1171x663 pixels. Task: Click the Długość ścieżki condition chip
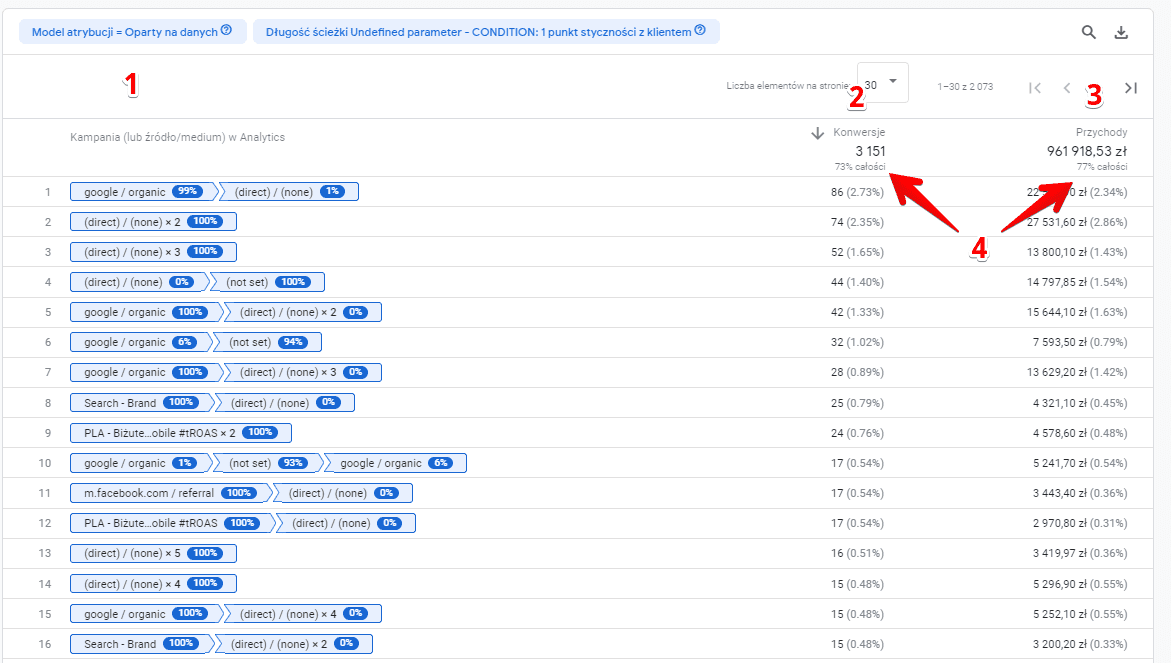[x=486, y=31]
